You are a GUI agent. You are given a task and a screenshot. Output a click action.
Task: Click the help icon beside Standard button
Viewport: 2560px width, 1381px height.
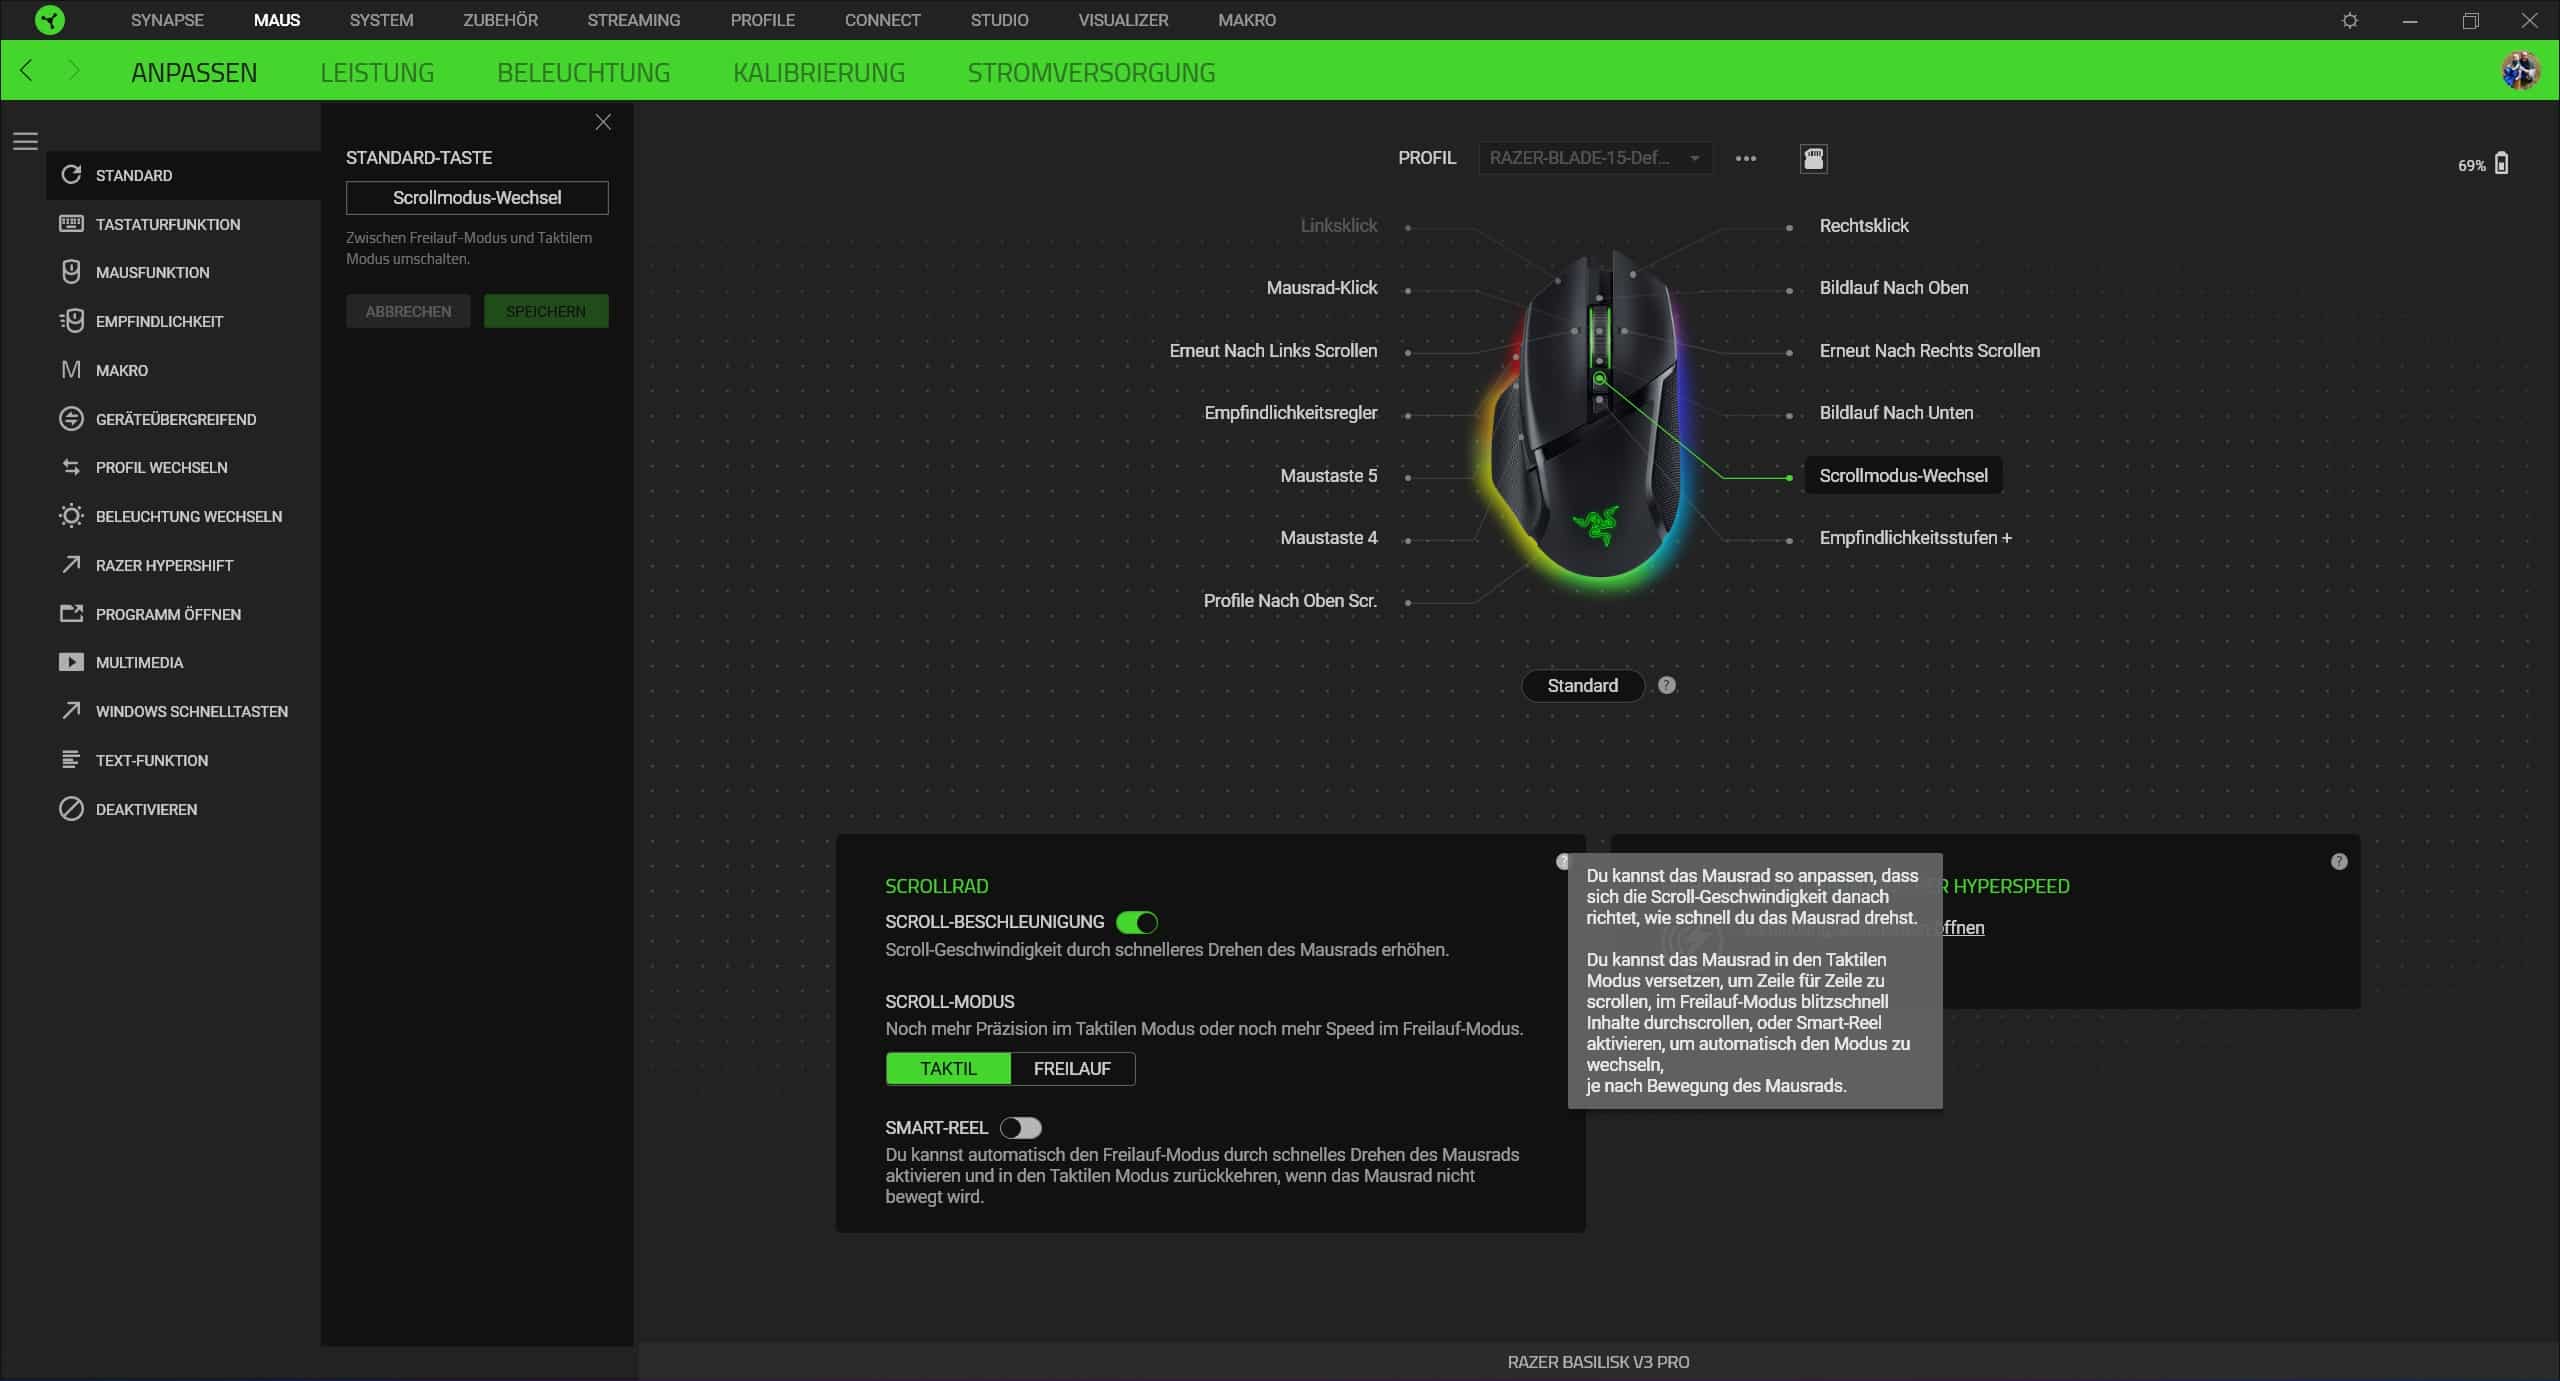pyautogui.click(x=1666, y=685)
